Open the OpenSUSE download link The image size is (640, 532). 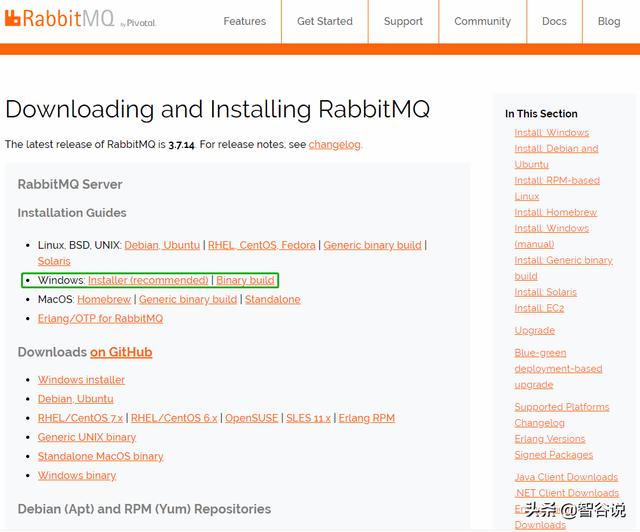tap(251, 418)
